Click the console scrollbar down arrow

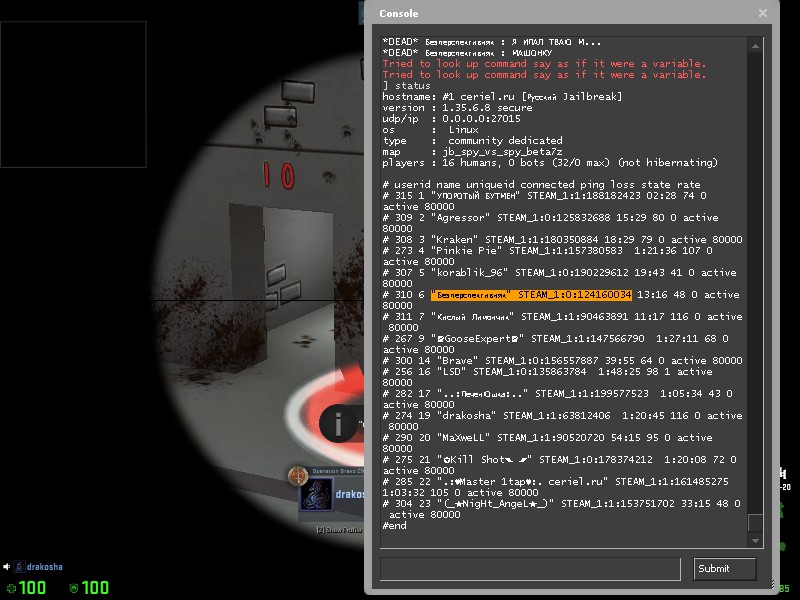pos(756,540)
